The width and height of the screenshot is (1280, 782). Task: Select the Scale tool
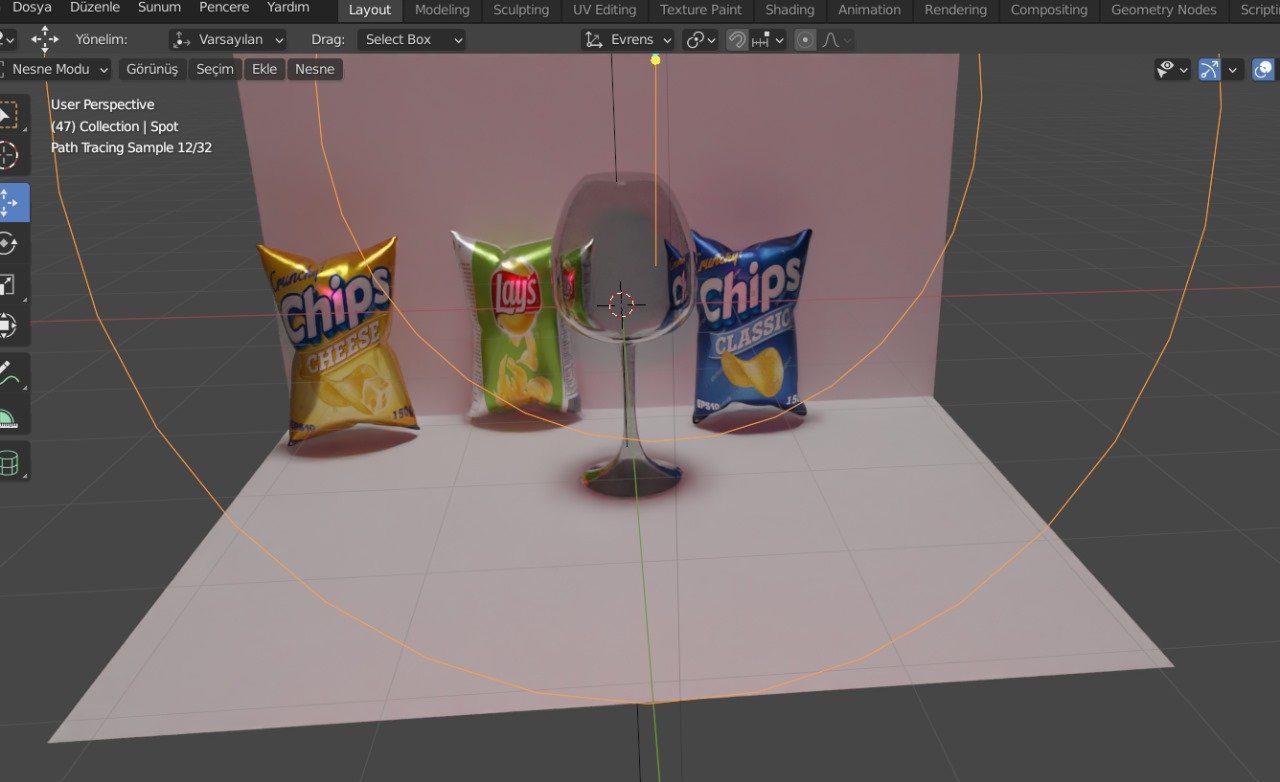8,285
